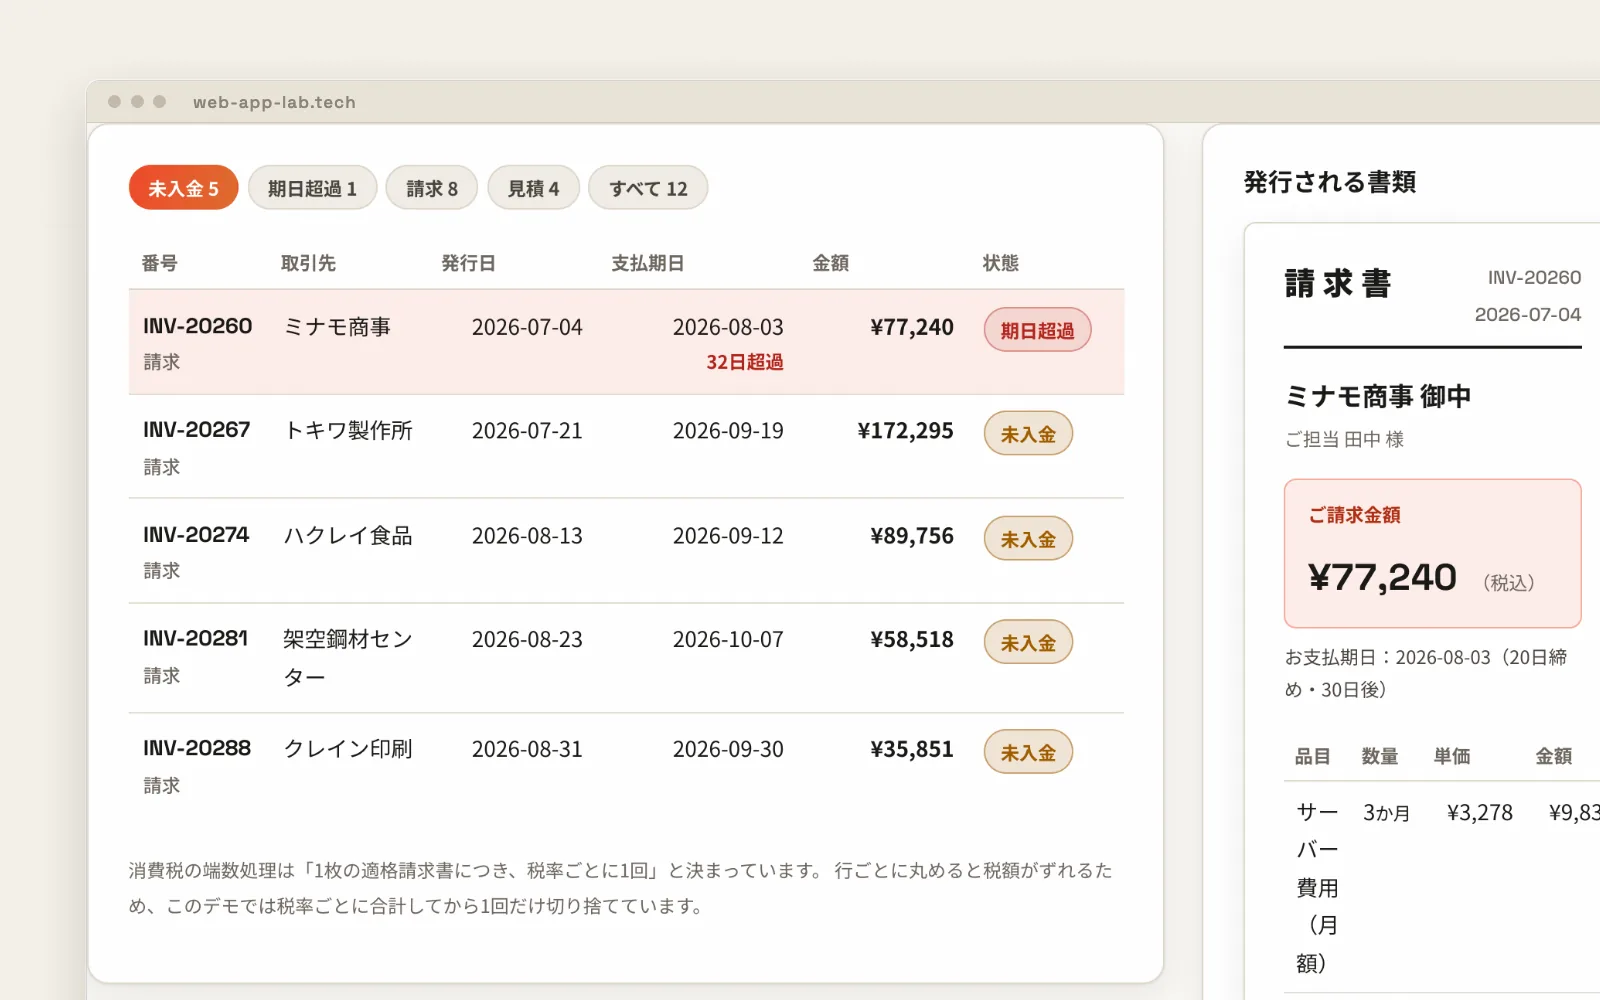Image resolution: width=1600 pixels, height=1000 pixels.
Task: Open the 請求 8 filter tab
Action: [432, 188]
